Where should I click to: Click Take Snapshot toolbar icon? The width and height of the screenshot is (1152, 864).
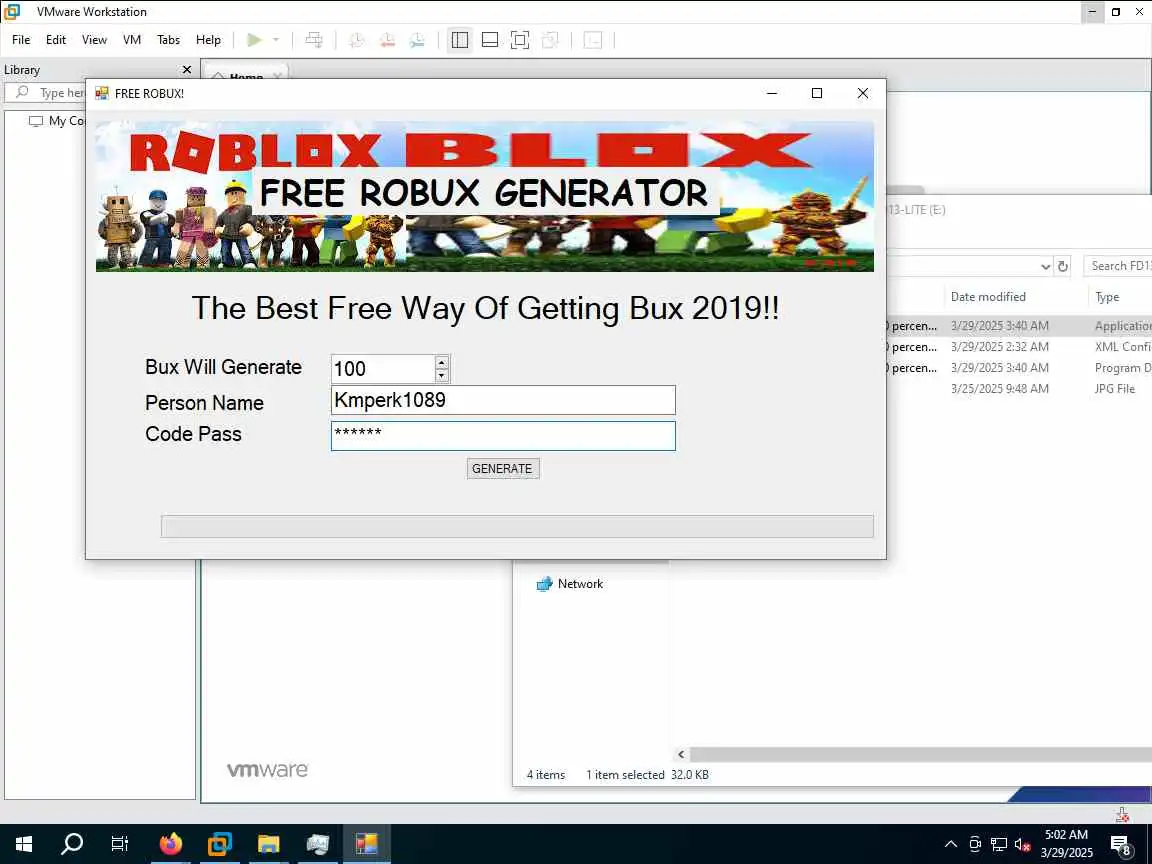[x=356, y=40]
